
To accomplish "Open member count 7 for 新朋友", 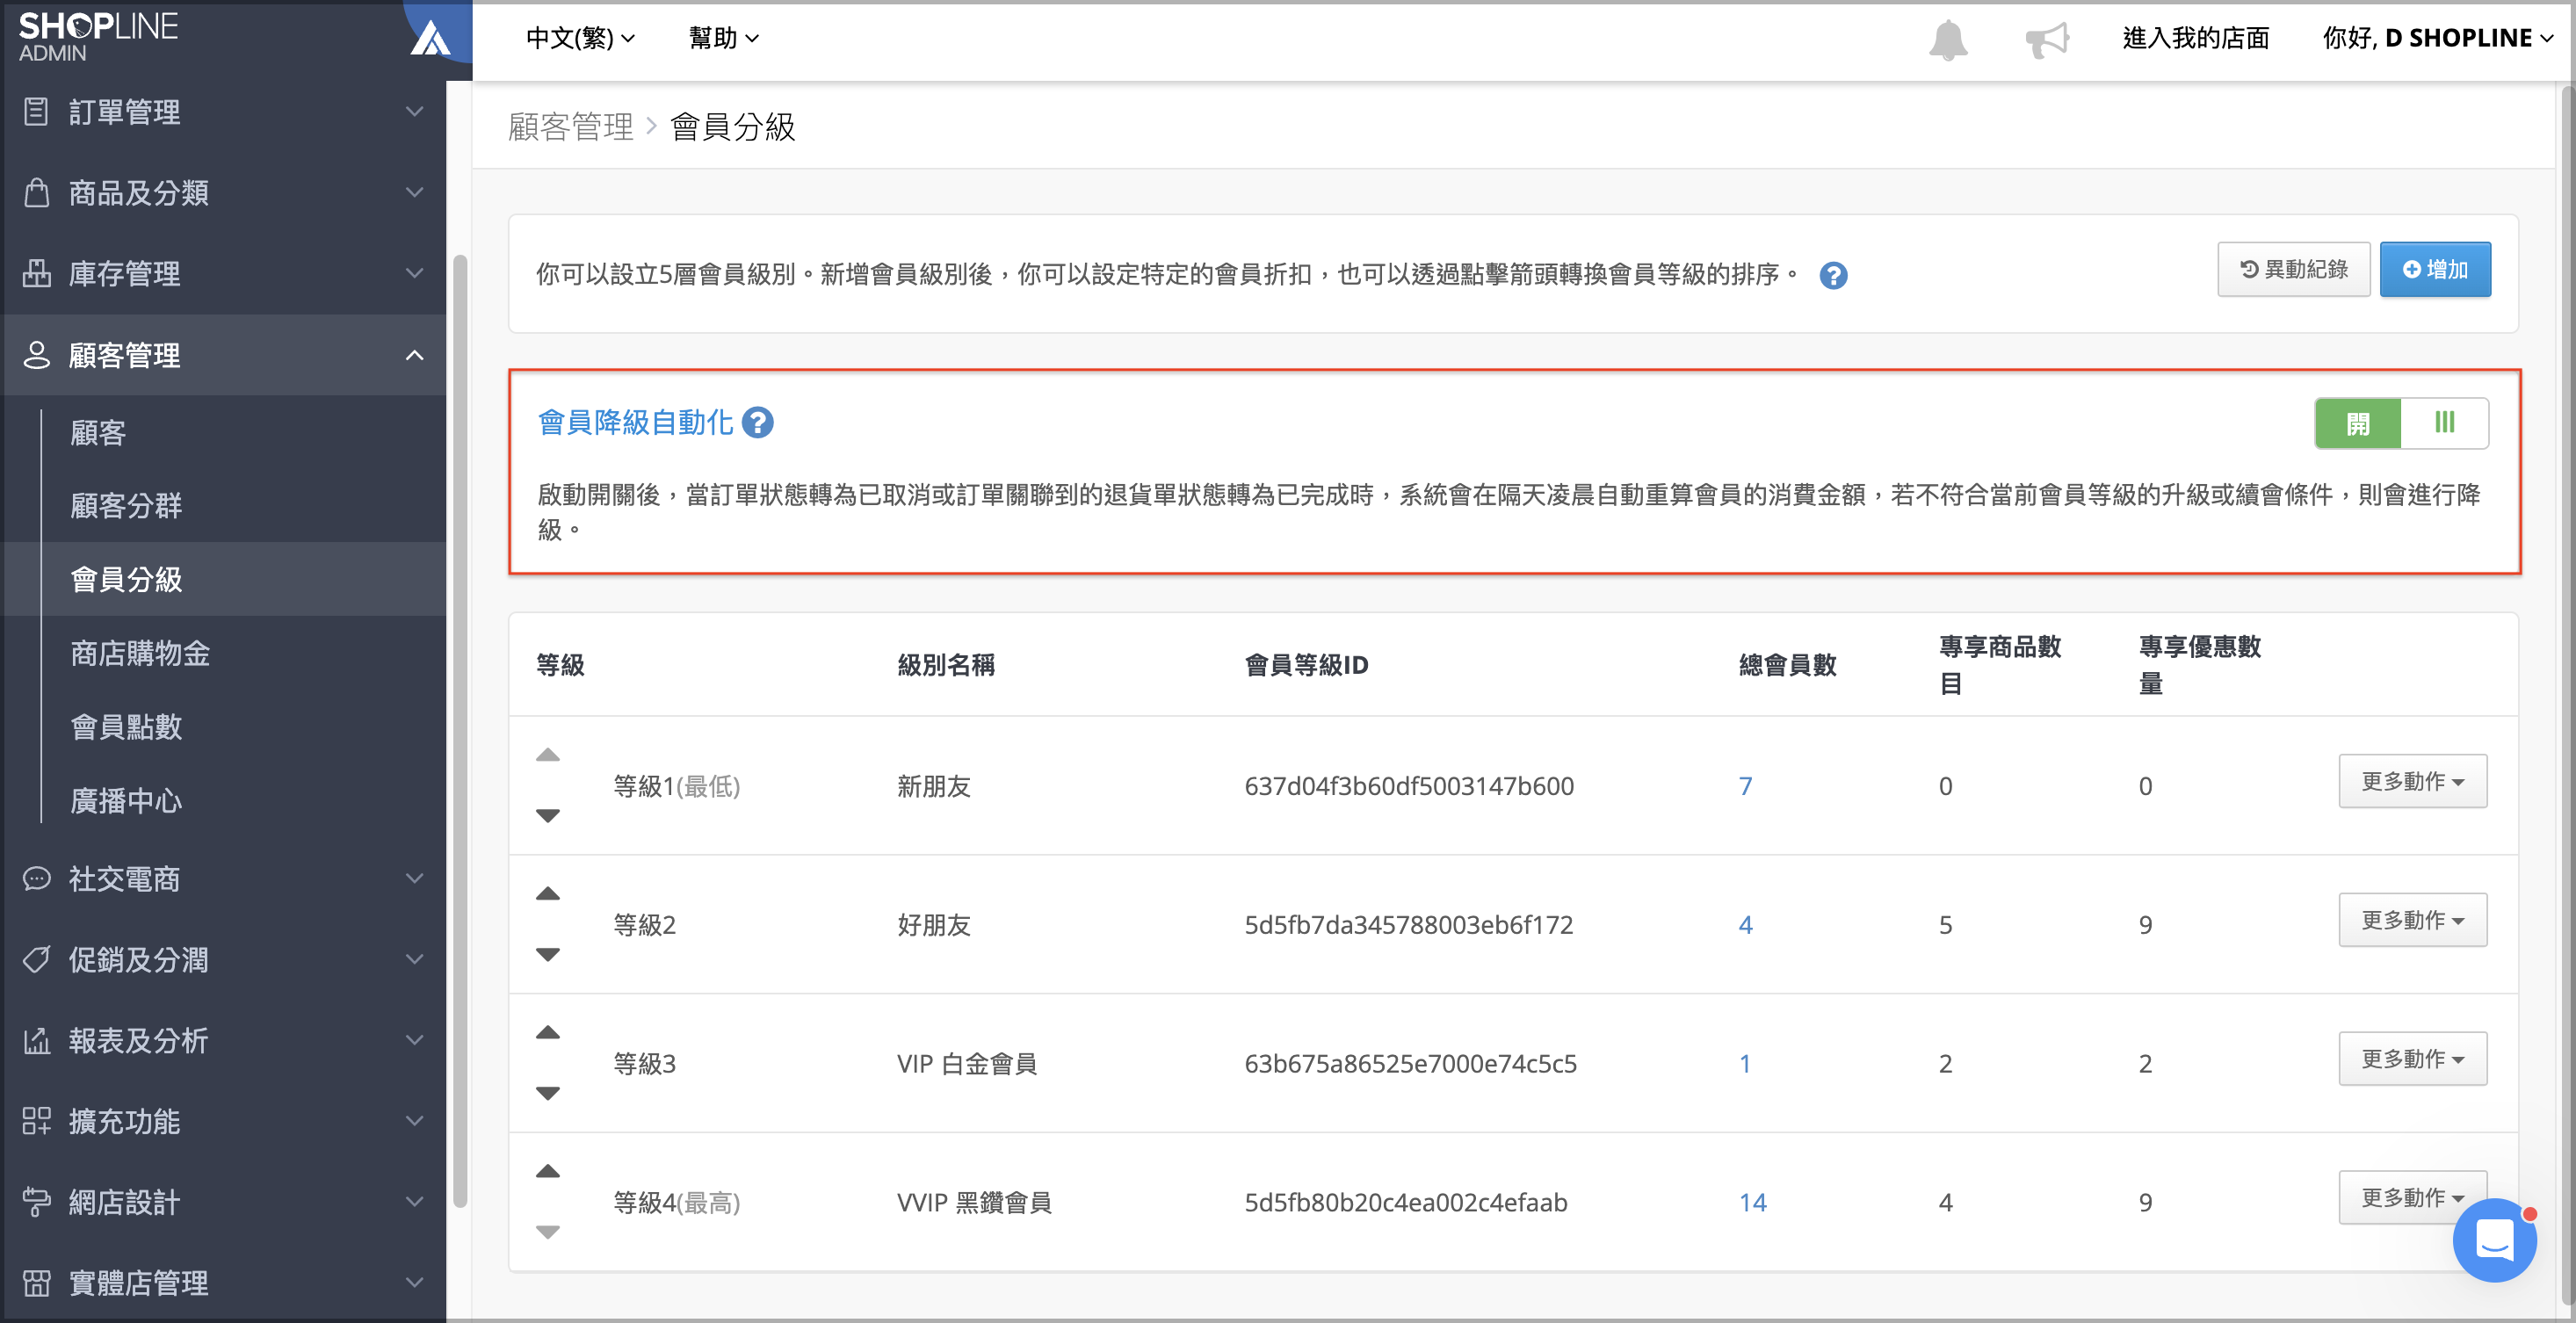I will tap(1745, 786).
